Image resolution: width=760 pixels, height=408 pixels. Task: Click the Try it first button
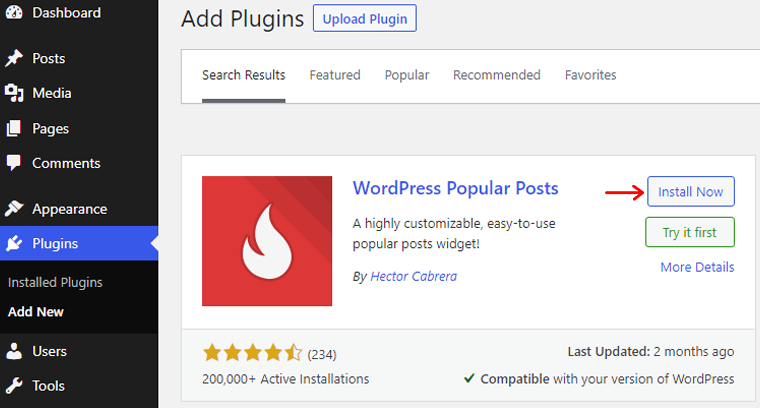(x=690, y=232)
